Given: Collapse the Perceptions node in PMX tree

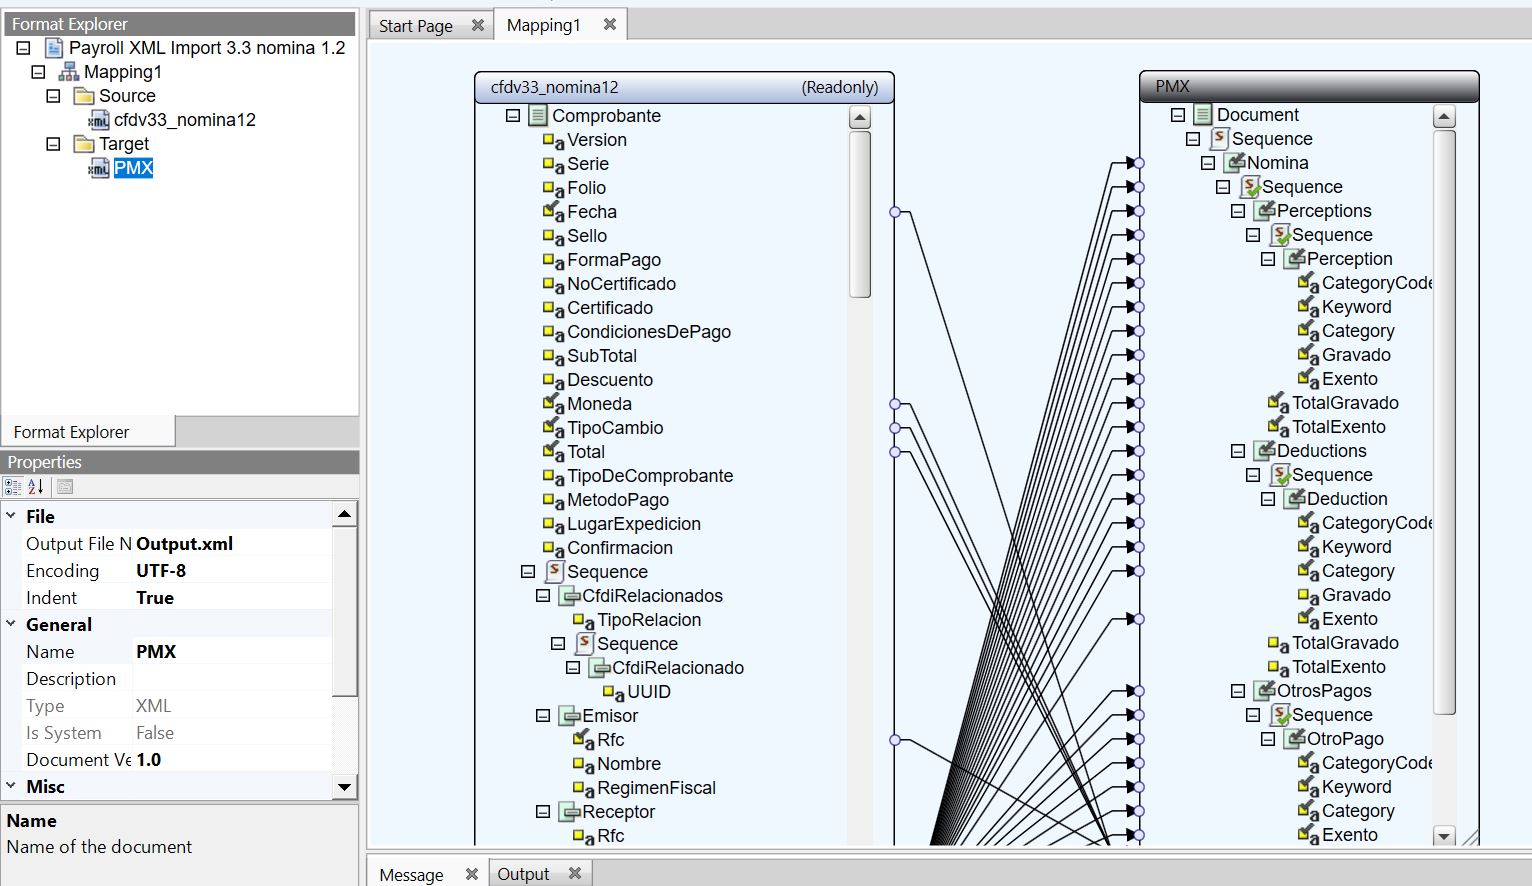Looking at the screenshot, I should 1238,211.
